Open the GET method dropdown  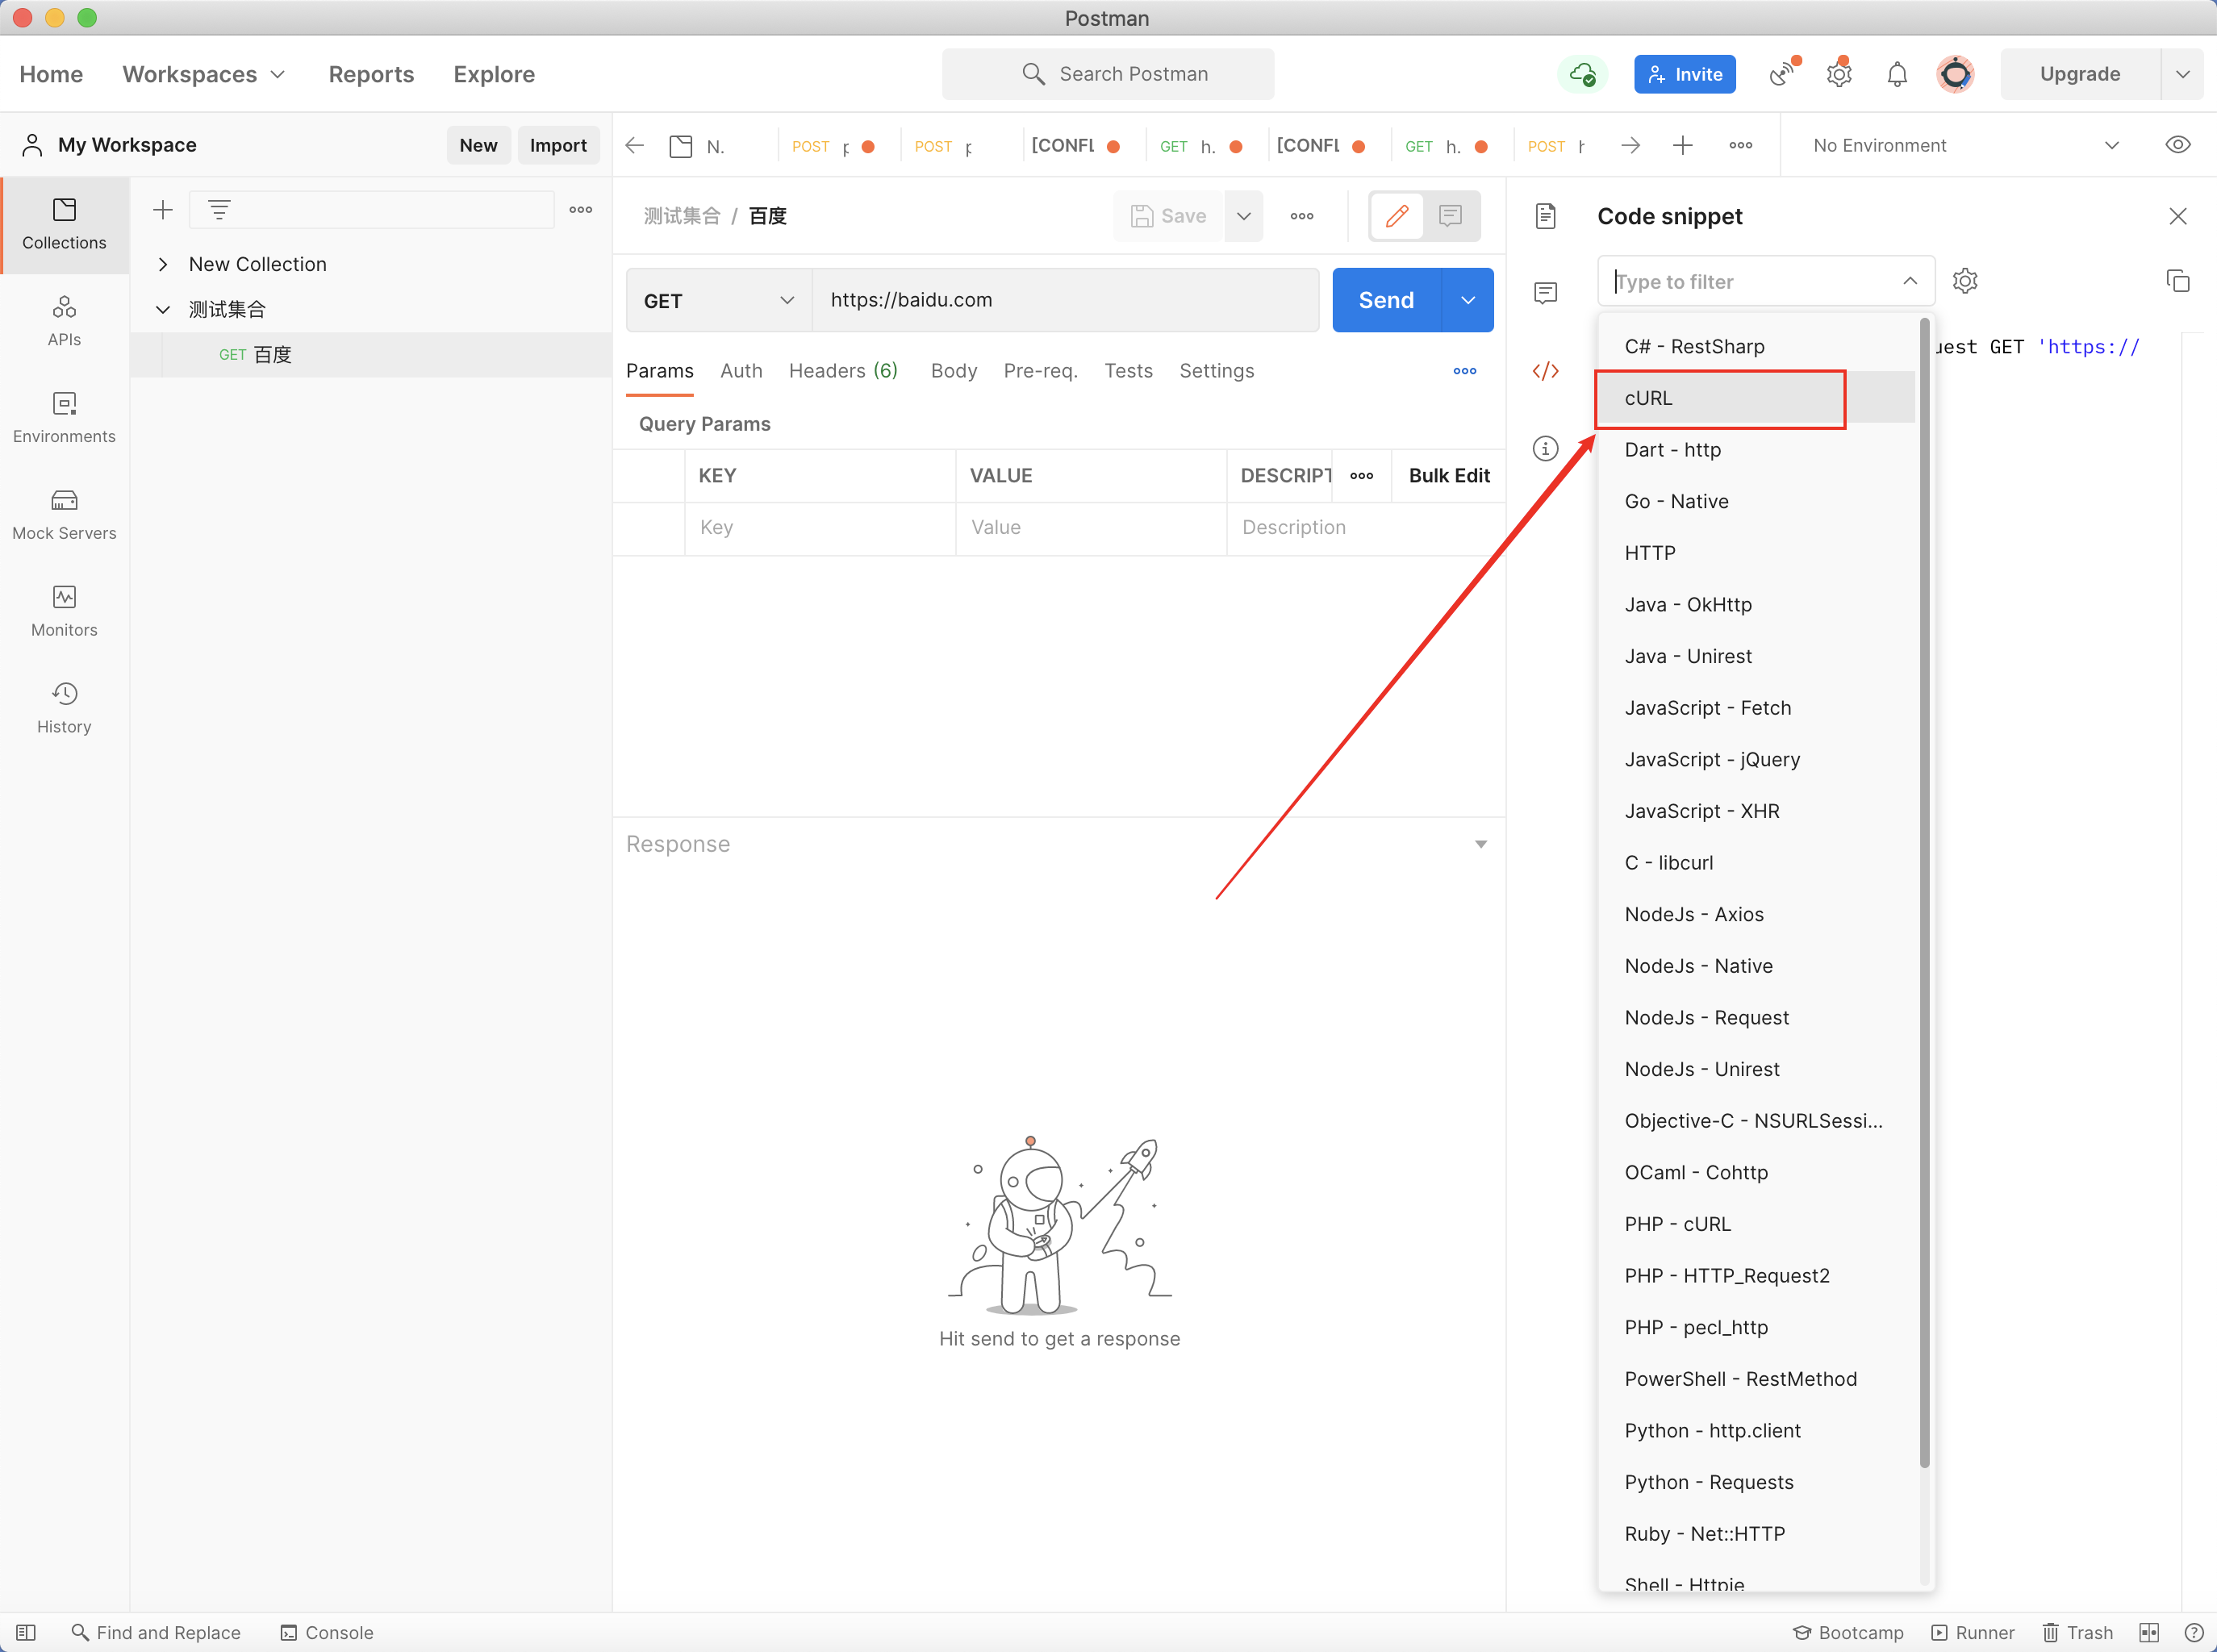(718, 300)
